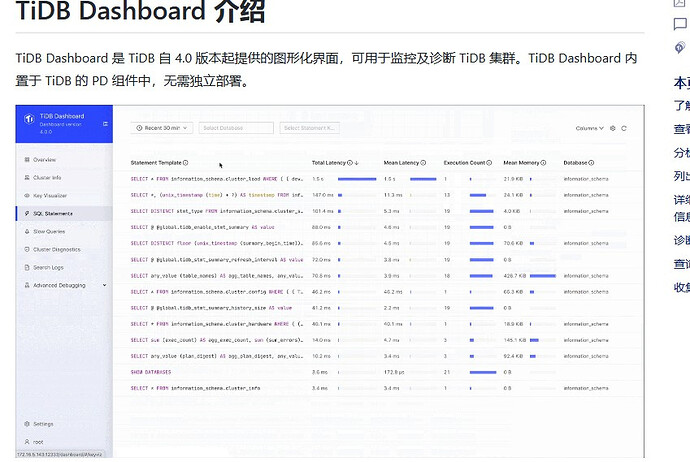This screenshot has width=690, height=462.
Task: Click the Key Visualizer eye icon
Action: tap(27, 195)
